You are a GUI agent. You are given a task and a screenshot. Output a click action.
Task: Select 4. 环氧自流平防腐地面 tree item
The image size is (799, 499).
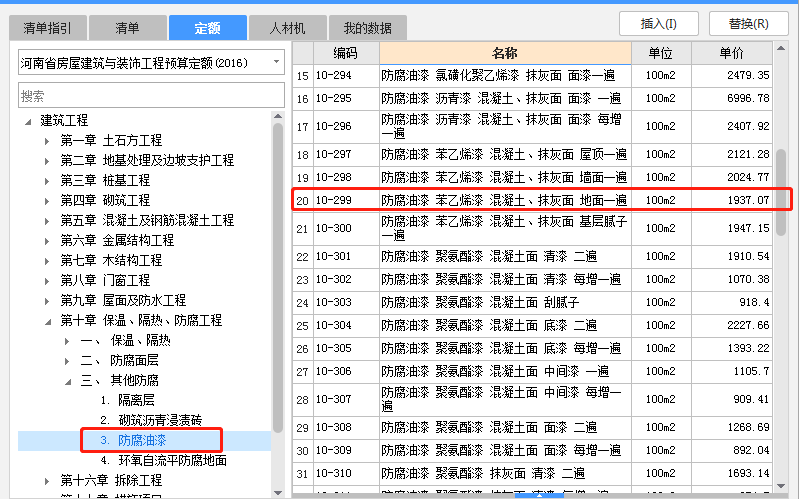click(x=164, y=460)
